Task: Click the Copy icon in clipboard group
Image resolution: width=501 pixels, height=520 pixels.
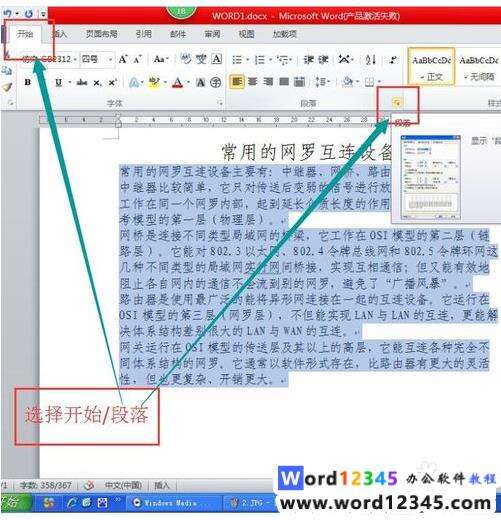Action: [7, 70]
